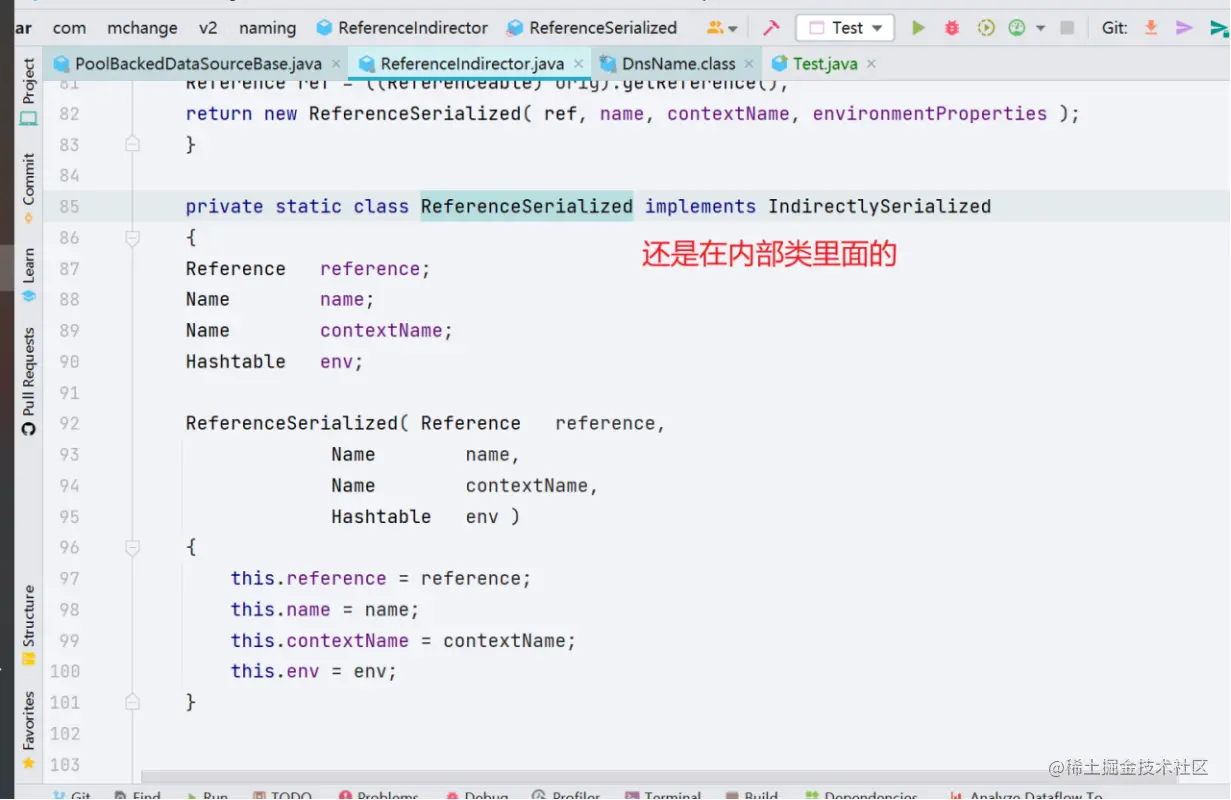1231x800 pixels.
Task: Collapse the fold marker at line 83
Action: (132, 144)
